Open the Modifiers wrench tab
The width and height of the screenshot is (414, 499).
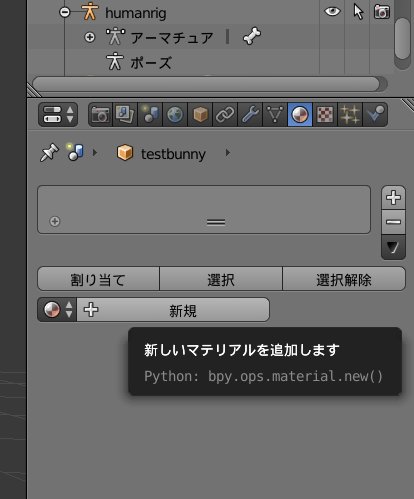point(250,115)
